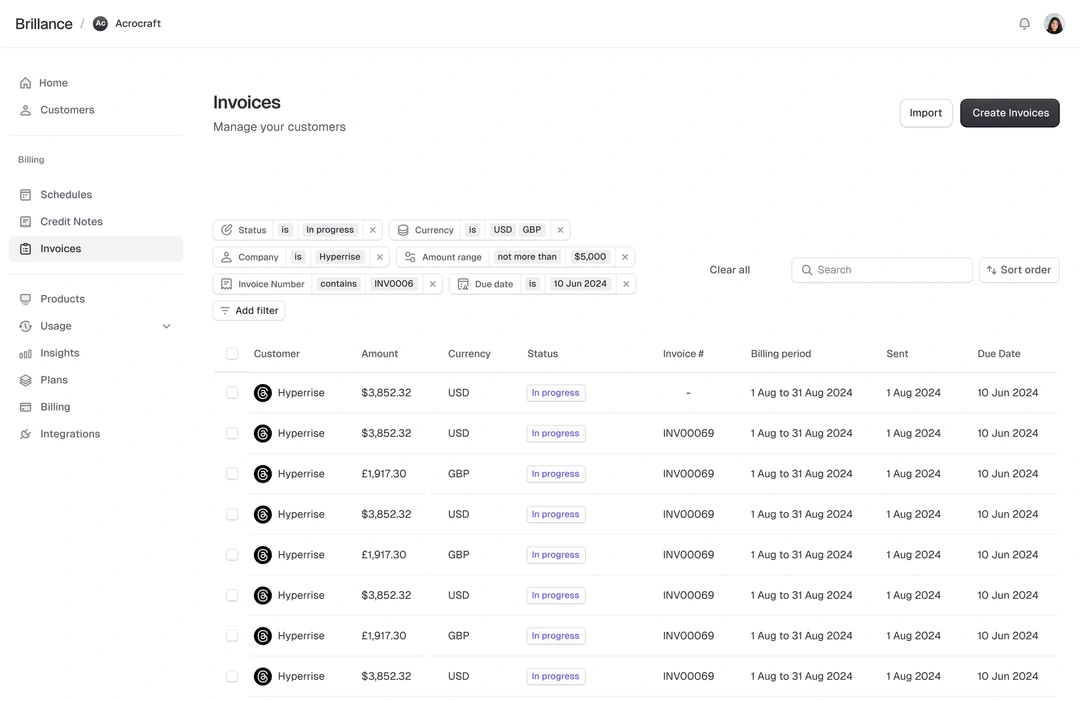Click the Customers sidebar icon

coord(25,110)
